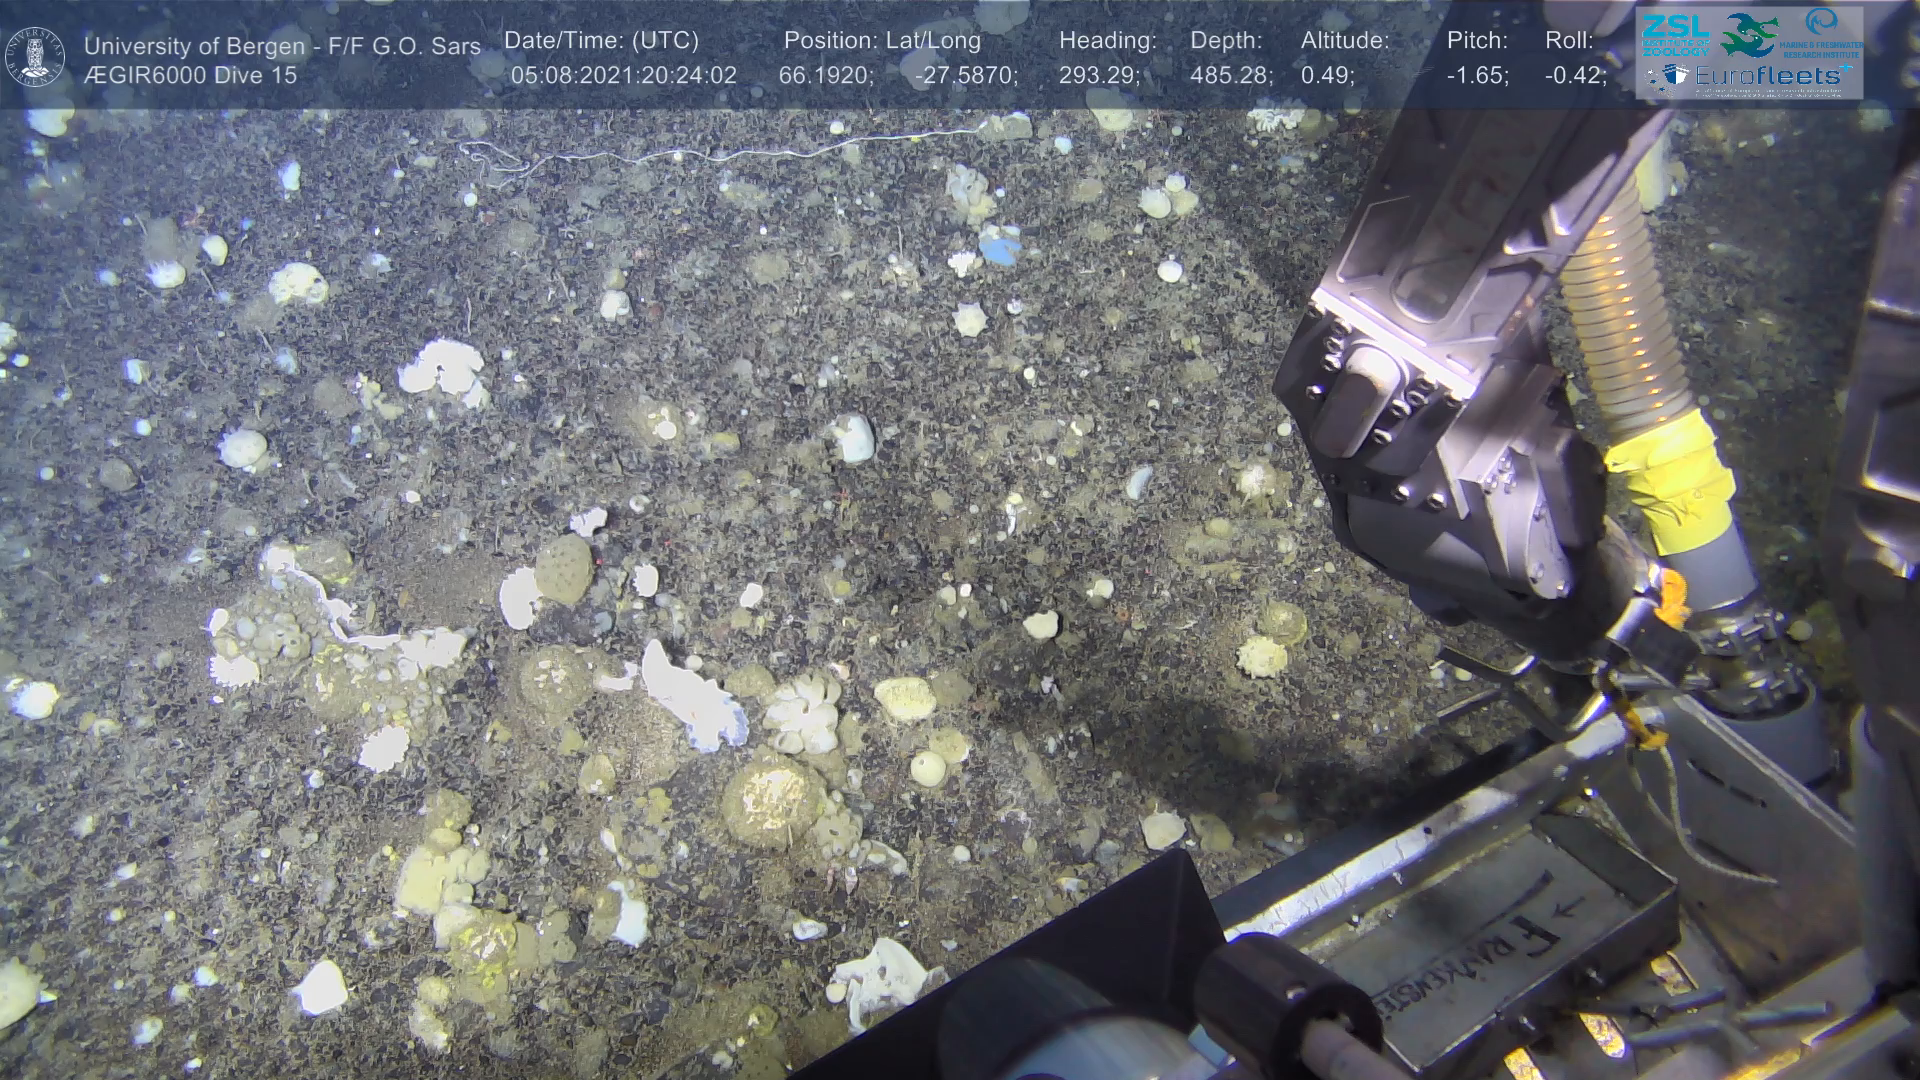Click the University of Bergen vessel title text
Image resolution: width=1920 pixels, height=1080 pixels.
click(x=282, y=46)
